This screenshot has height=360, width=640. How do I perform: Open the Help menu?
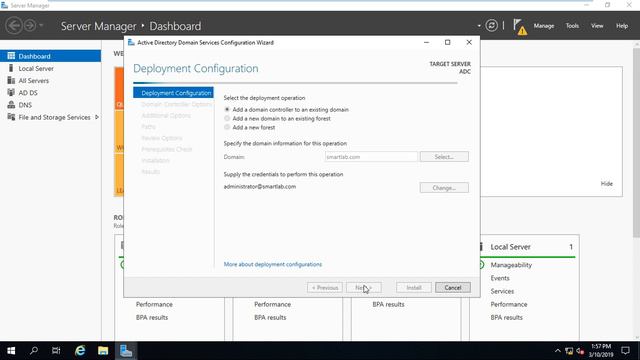622,26
